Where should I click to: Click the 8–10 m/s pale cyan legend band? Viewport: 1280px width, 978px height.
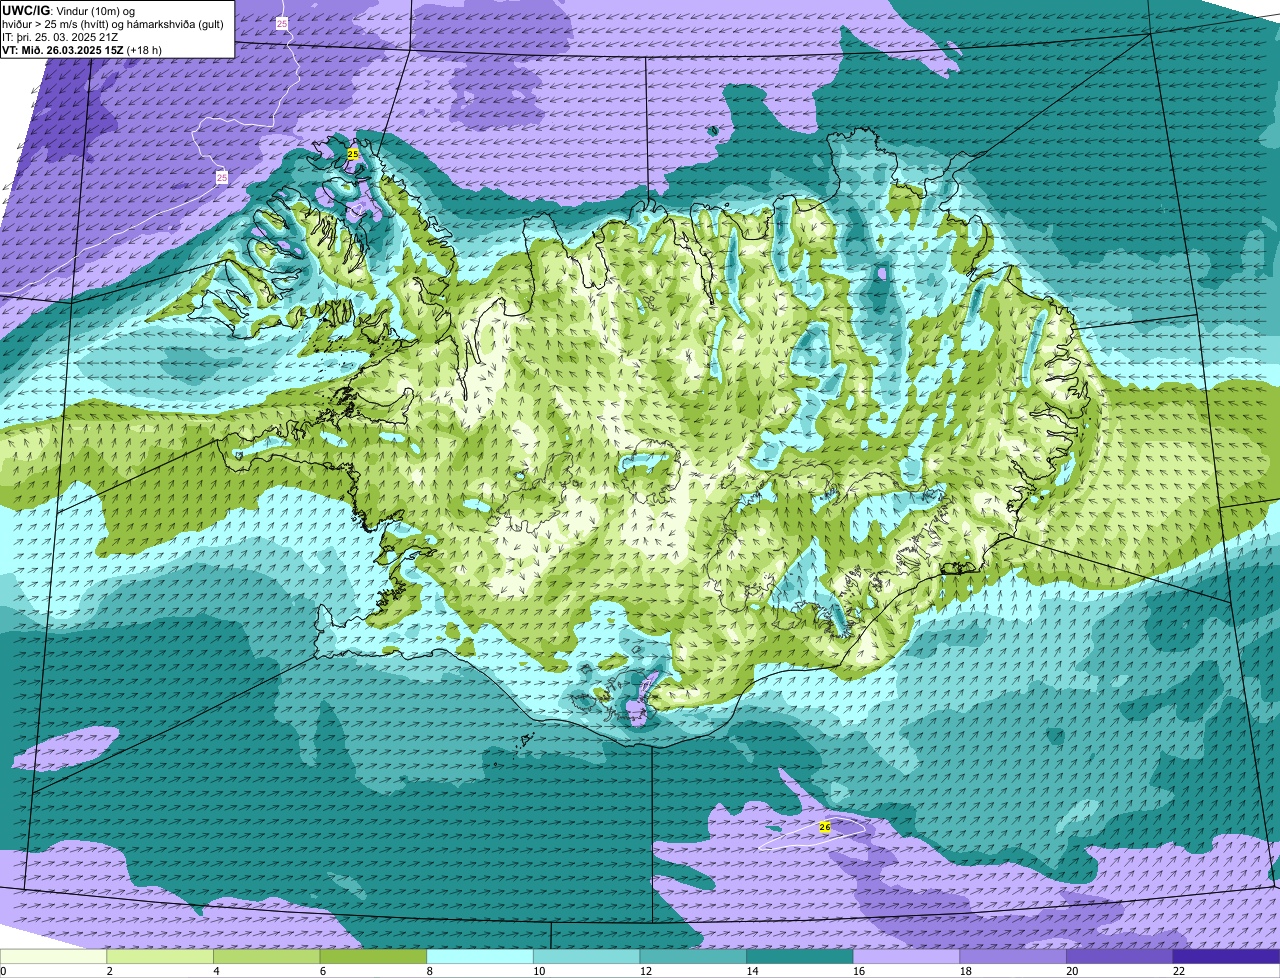(480, 956)
